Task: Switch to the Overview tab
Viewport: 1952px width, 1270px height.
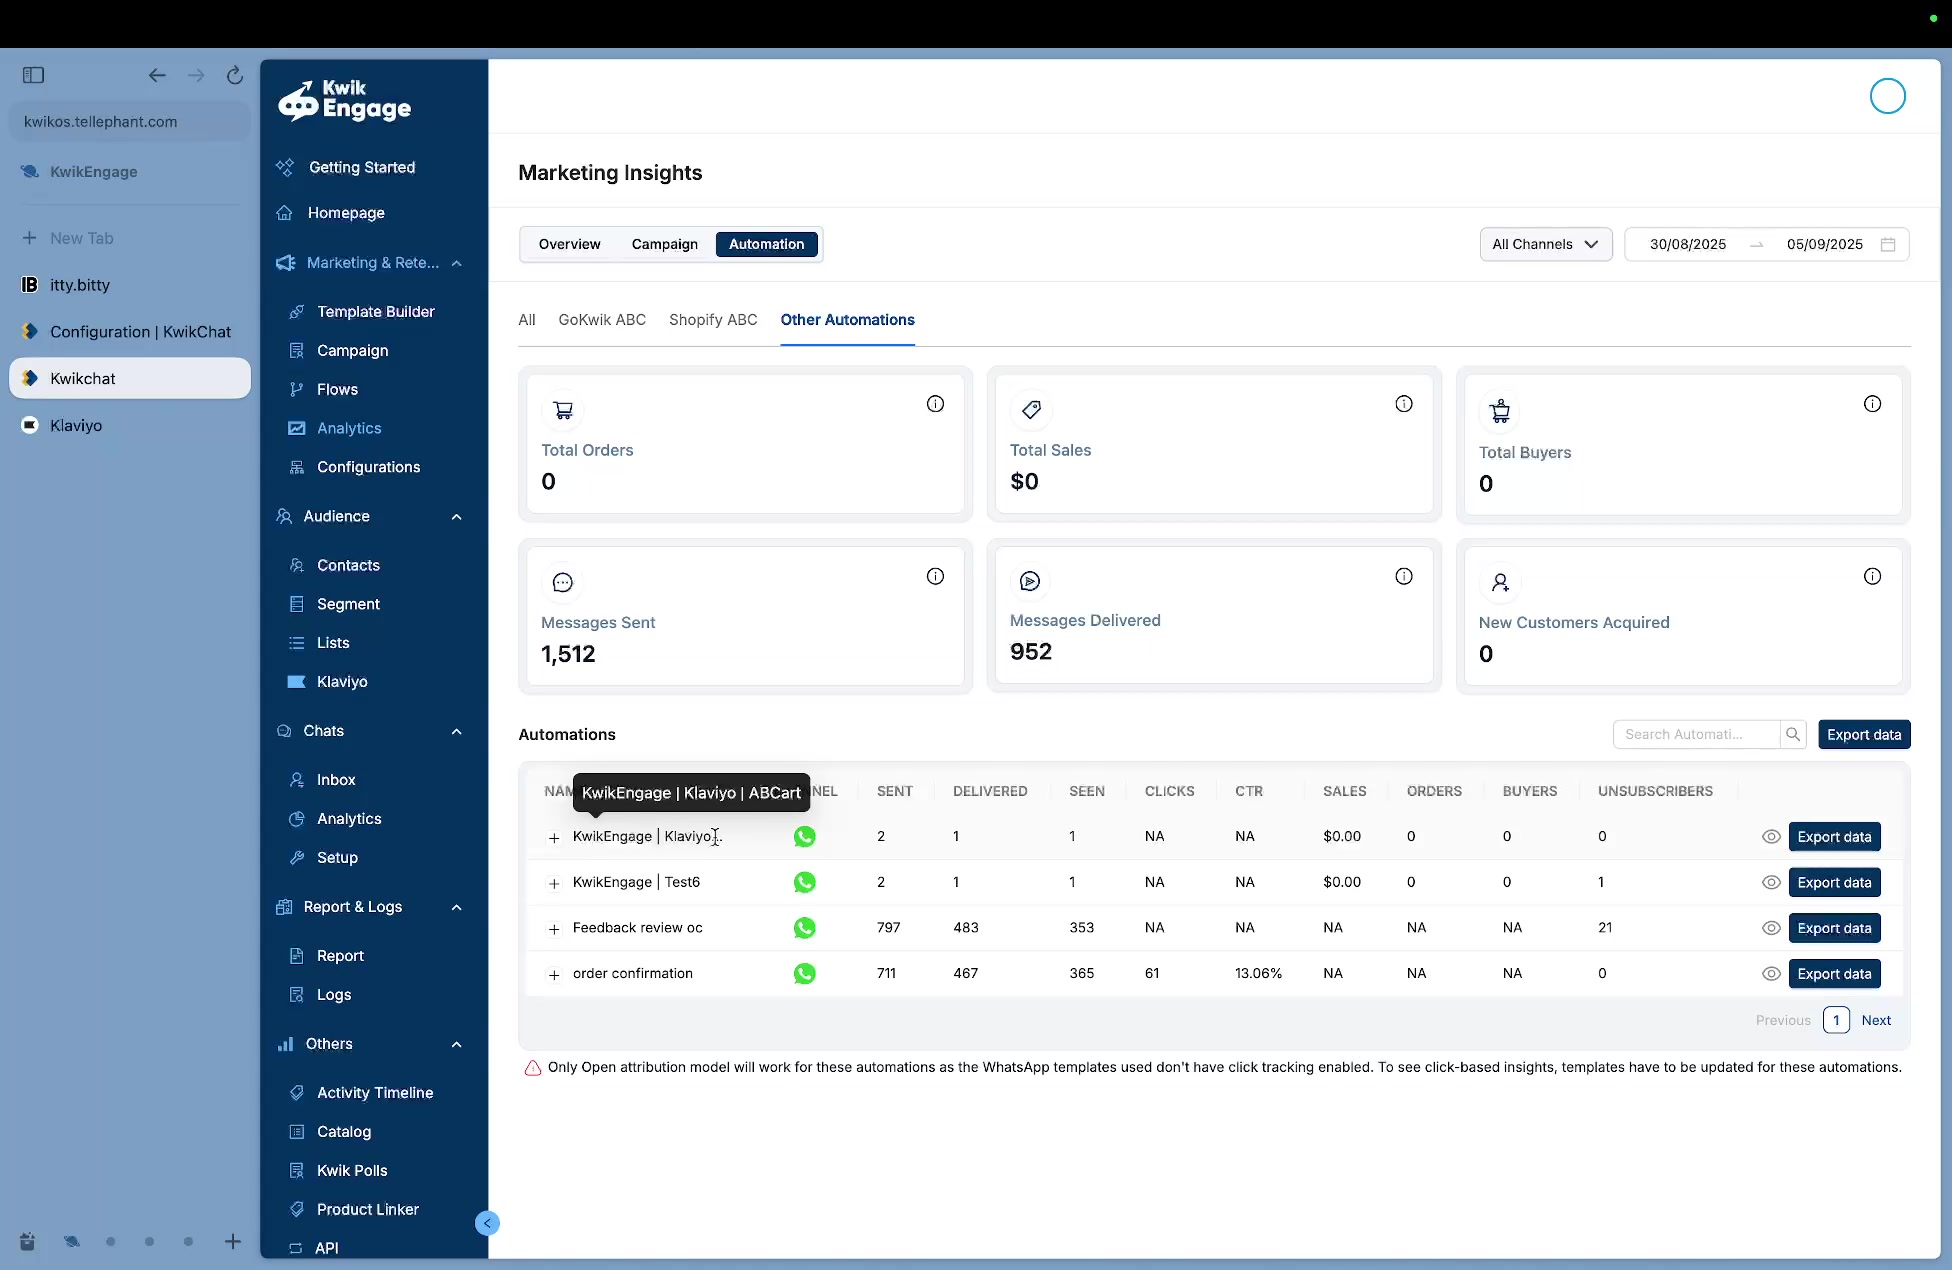Action: (569, 245)
